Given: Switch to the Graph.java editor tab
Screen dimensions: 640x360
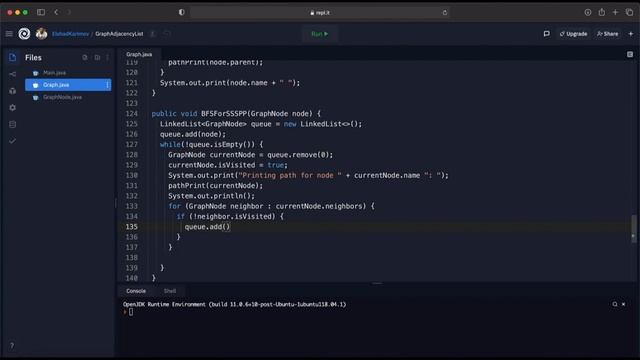Looking at the screenshot, I should (139, 54).
